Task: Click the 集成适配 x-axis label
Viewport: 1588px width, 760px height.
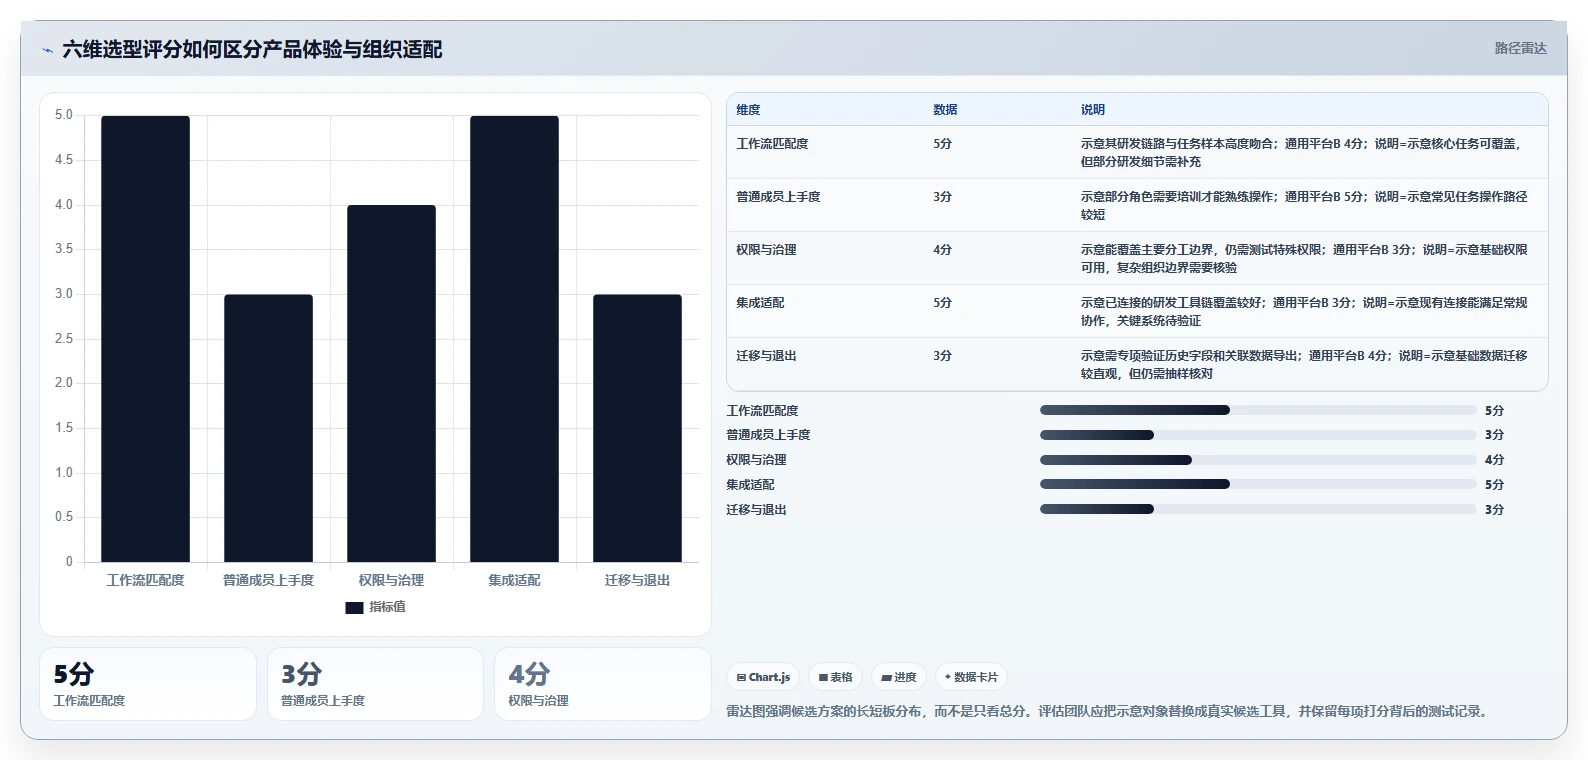Action: (x=514, y=580)
